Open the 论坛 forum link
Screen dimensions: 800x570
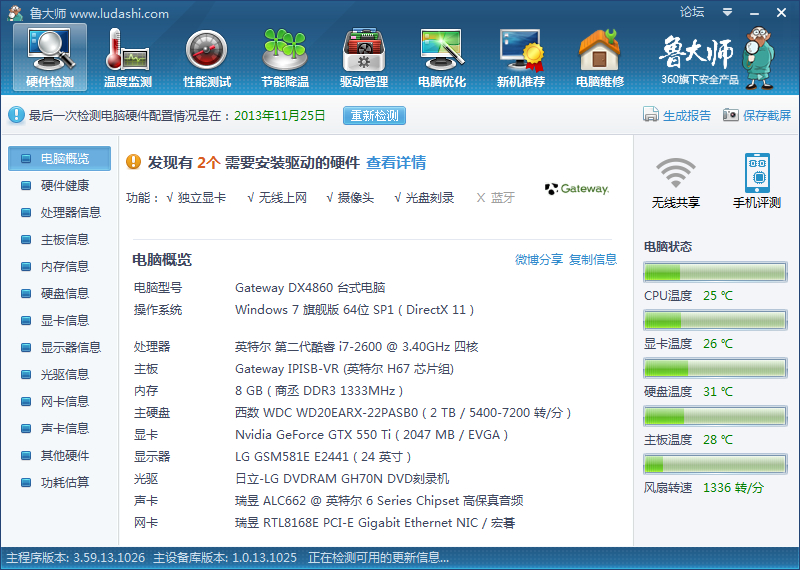click(x=692, y=12)
